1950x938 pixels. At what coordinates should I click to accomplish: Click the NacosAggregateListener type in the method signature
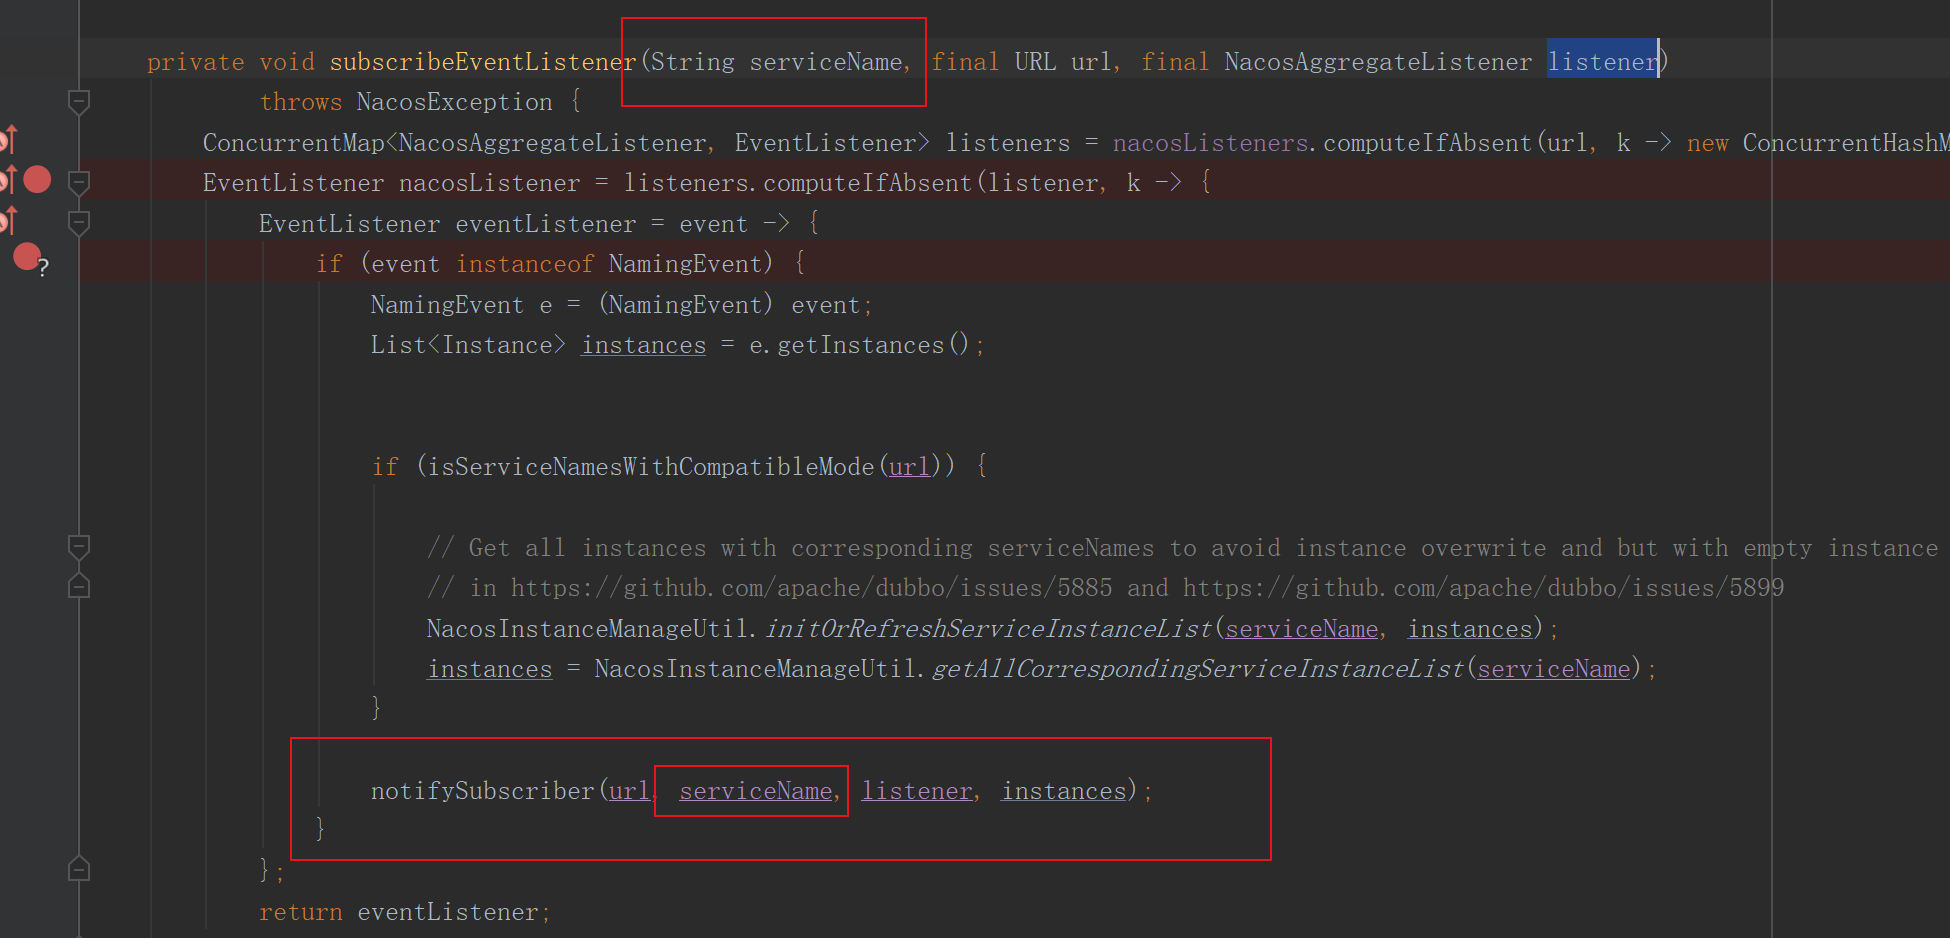(x=1378, y=62)
